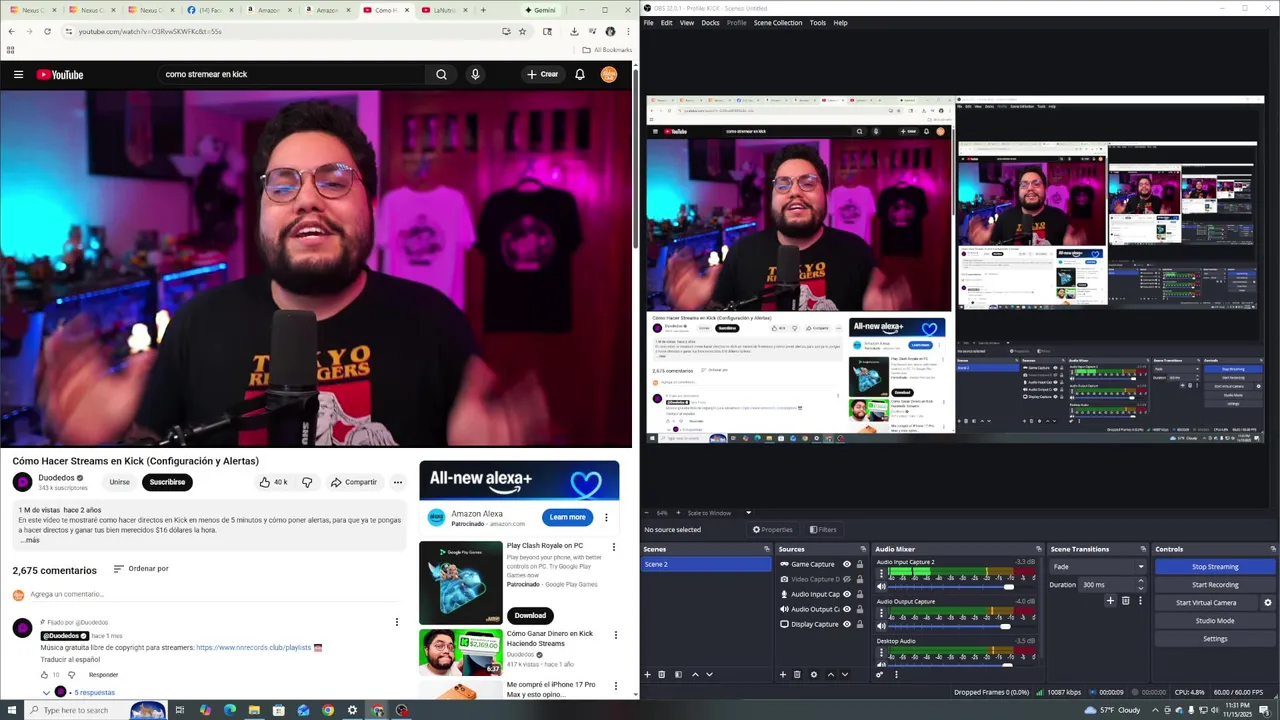Open options menu for Play Clash Royale ad
1280x720 pixels.
(614, 547)
